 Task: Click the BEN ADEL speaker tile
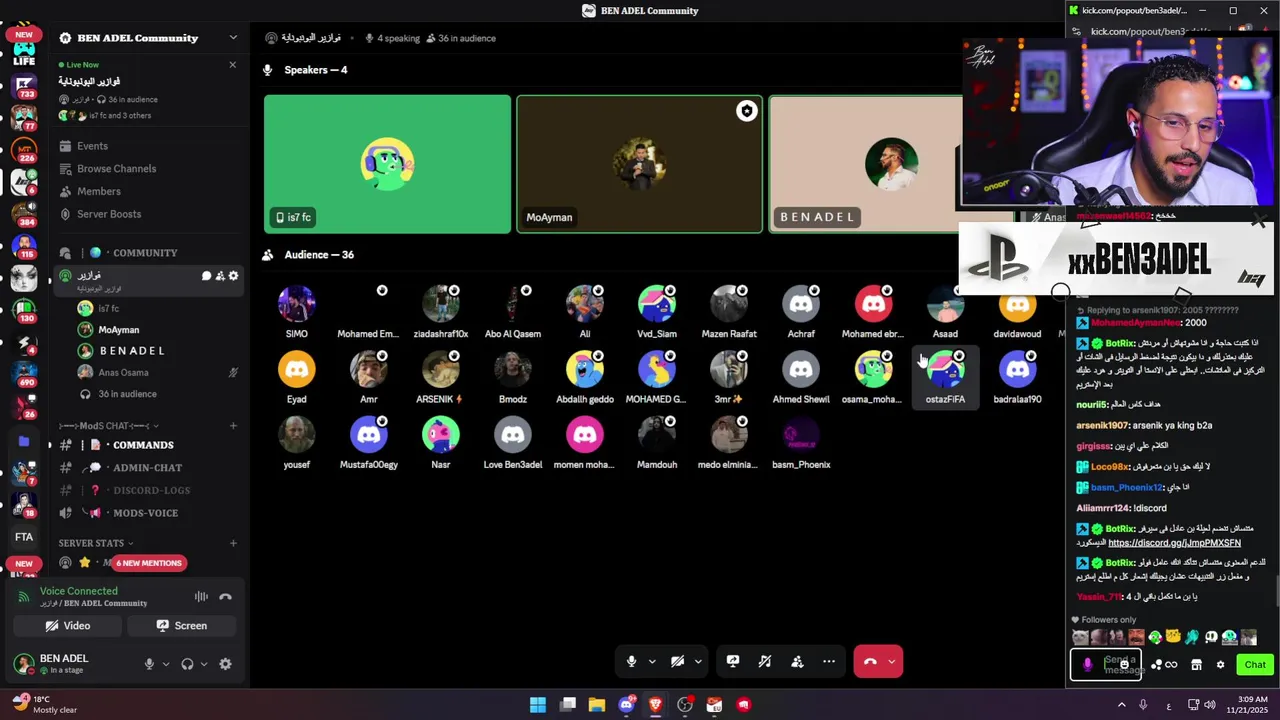866,164
